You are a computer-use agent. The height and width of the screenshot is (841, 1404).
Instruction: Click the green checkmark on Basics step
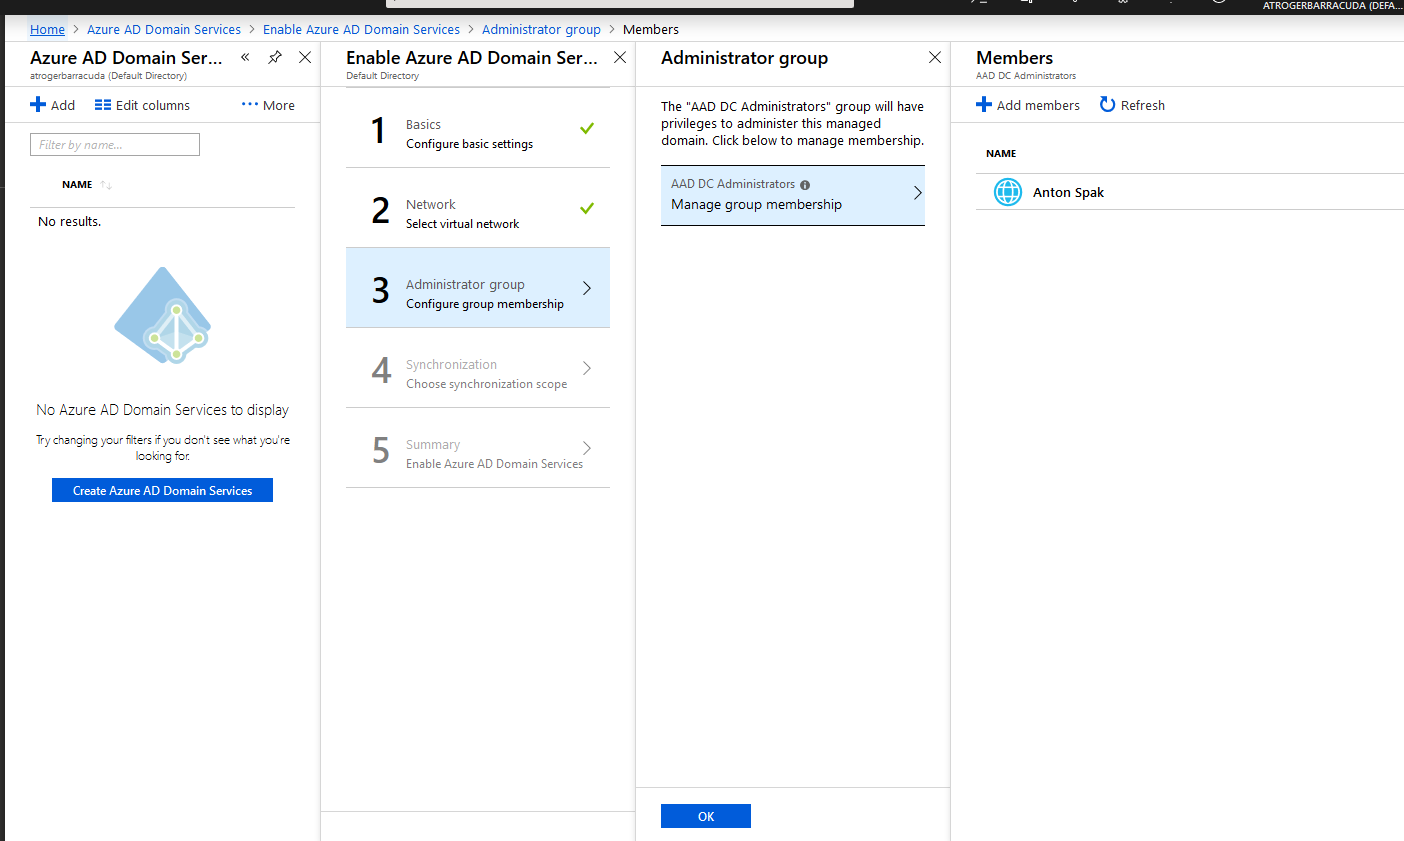point(587,128)
